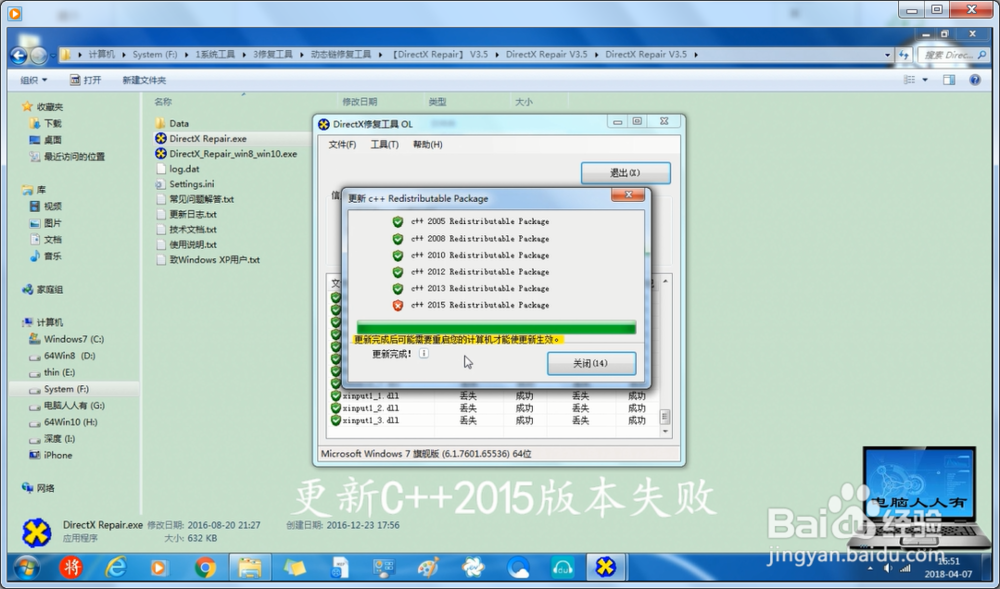Open Internet Explorer from taskbar
Viewport: 1000px width, 589px height.
[116, 567]
